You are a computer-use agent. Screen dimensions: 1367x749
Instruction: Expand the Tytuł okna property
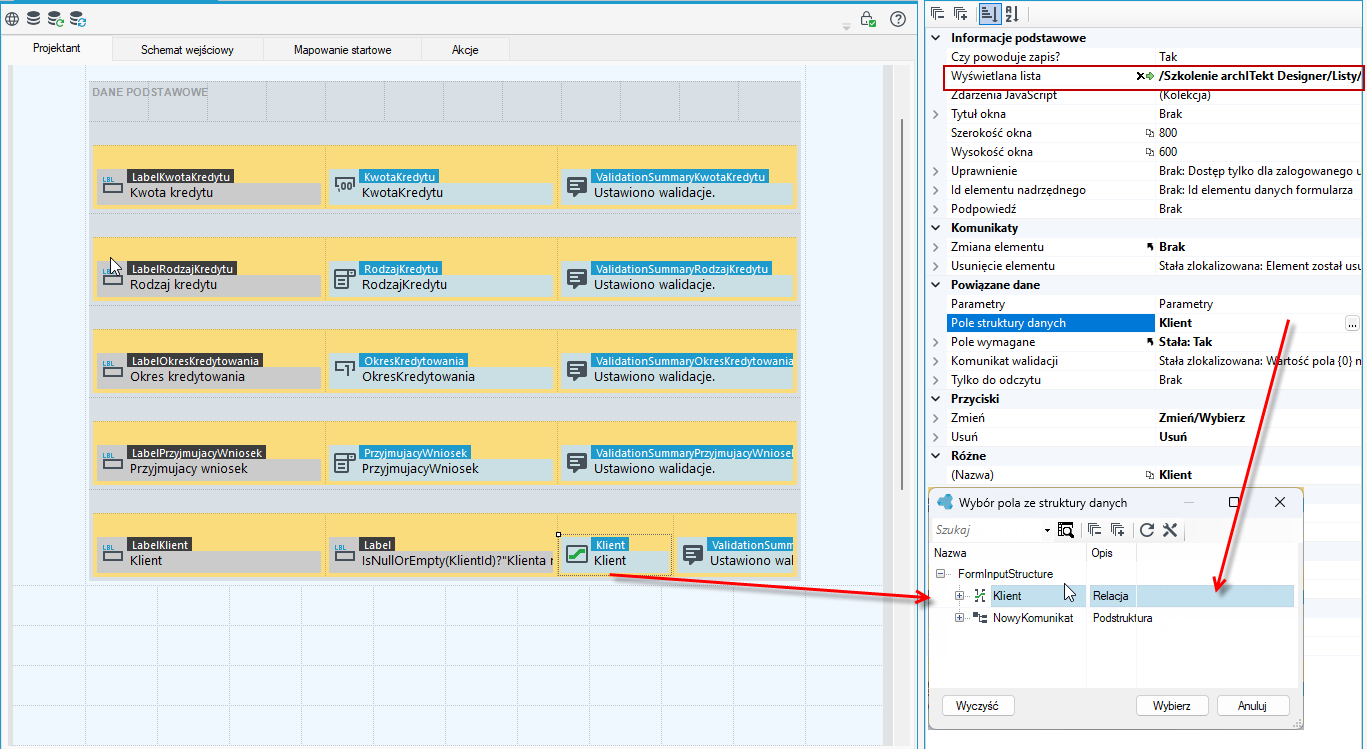[936, 114]
